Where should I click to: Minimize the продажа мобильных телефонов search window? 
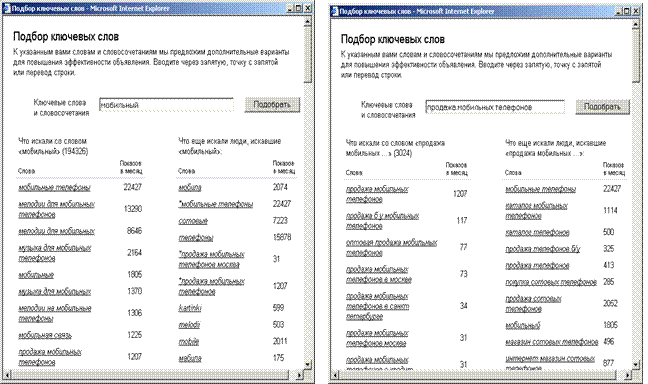tap(619, 11)
